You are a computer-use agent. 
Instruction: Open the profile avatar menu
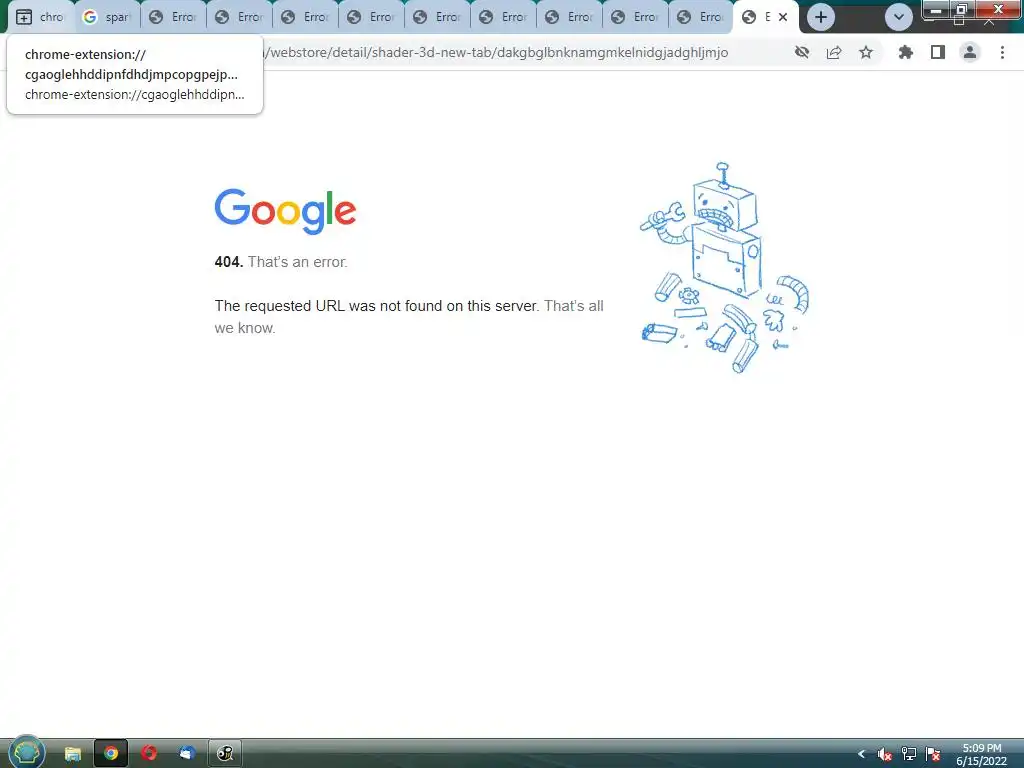tap(970, 52)
